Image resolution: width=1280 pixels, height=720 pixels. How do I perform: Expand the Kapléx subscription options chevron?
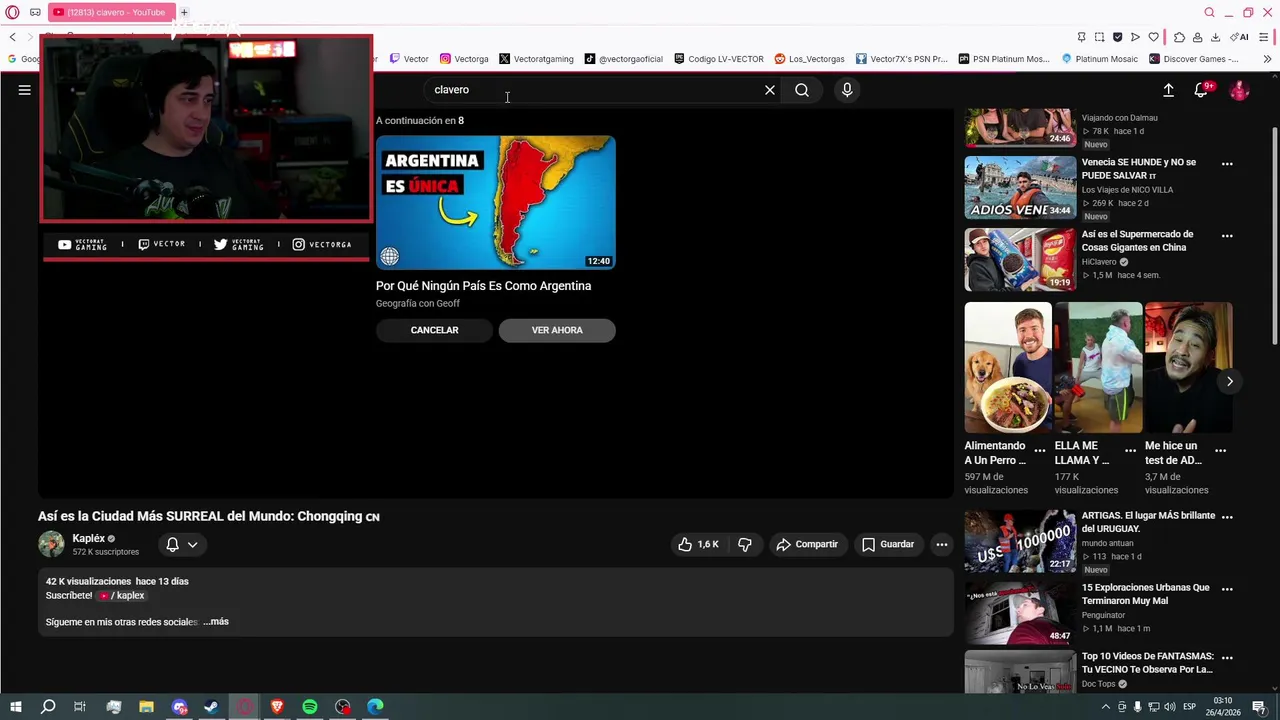coord(192,544)
